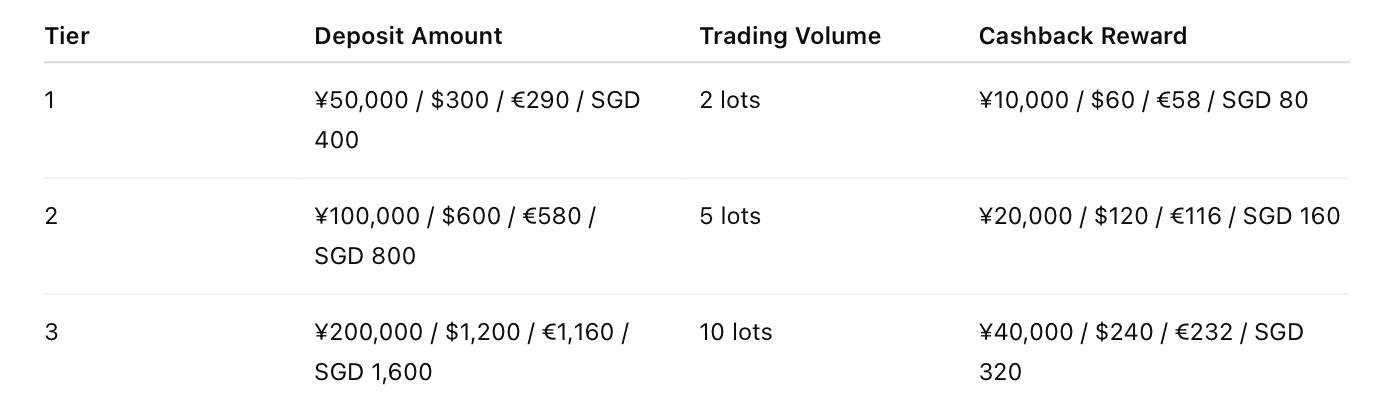The image size is (1388, 420).
Task: Click the Trading Volume column header
Action: tap(790, 36)
